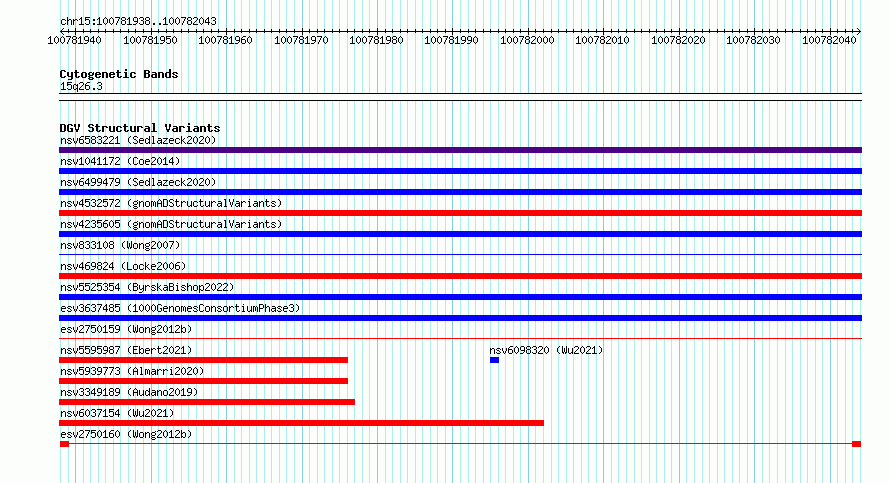Select the 15q26.3 band label

coord(81,86)
